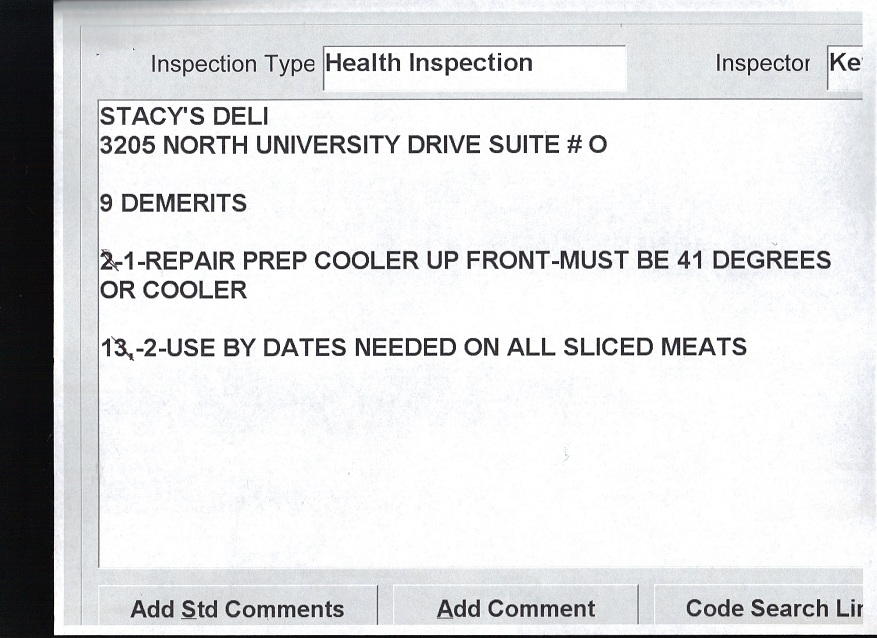Click the Inspector label text

point(761,64)
